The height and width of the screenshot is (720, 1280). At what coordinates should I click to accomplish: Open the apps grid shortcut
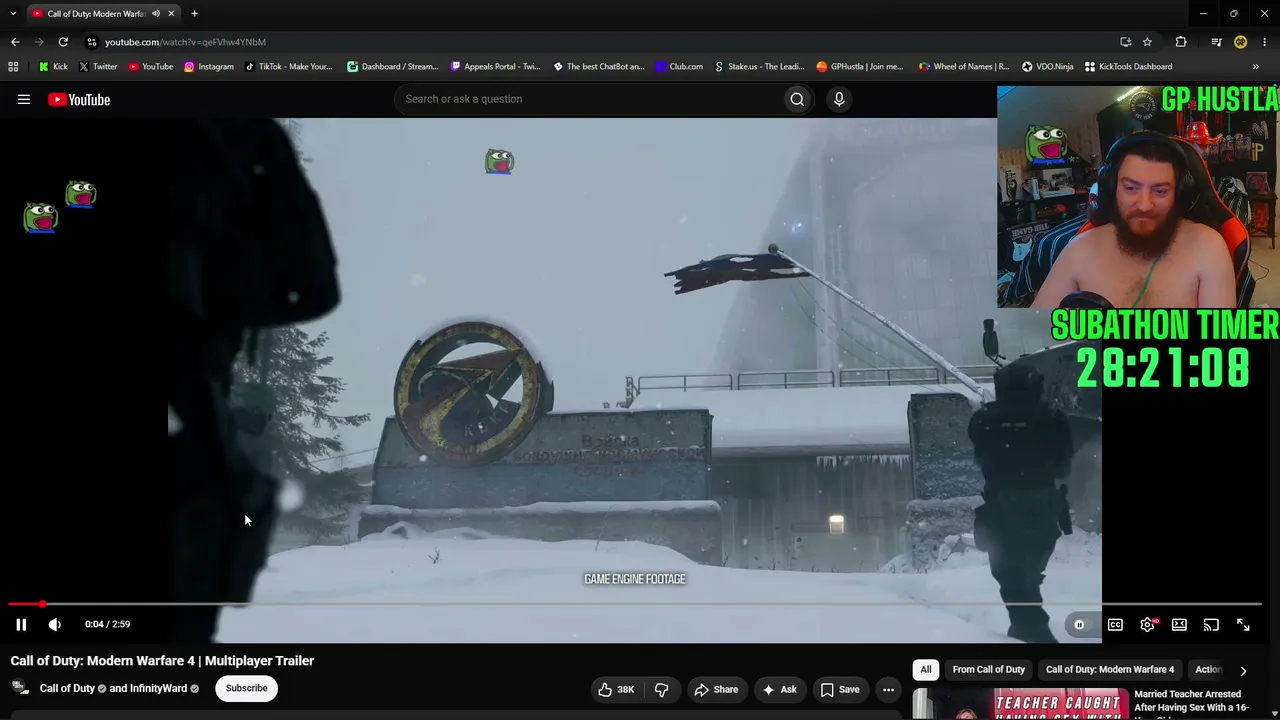coord(13,67)
